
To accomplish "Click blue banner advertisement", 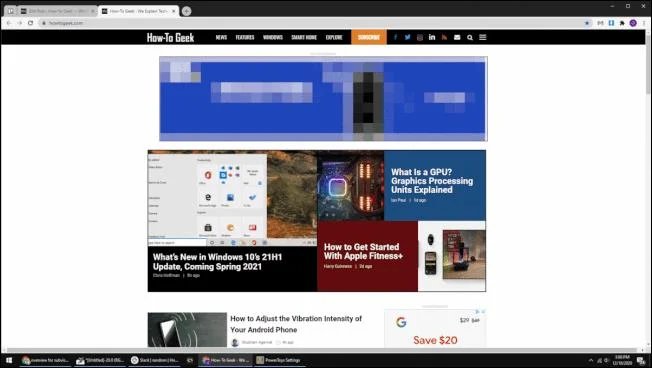I will click(x=323, y=99).
